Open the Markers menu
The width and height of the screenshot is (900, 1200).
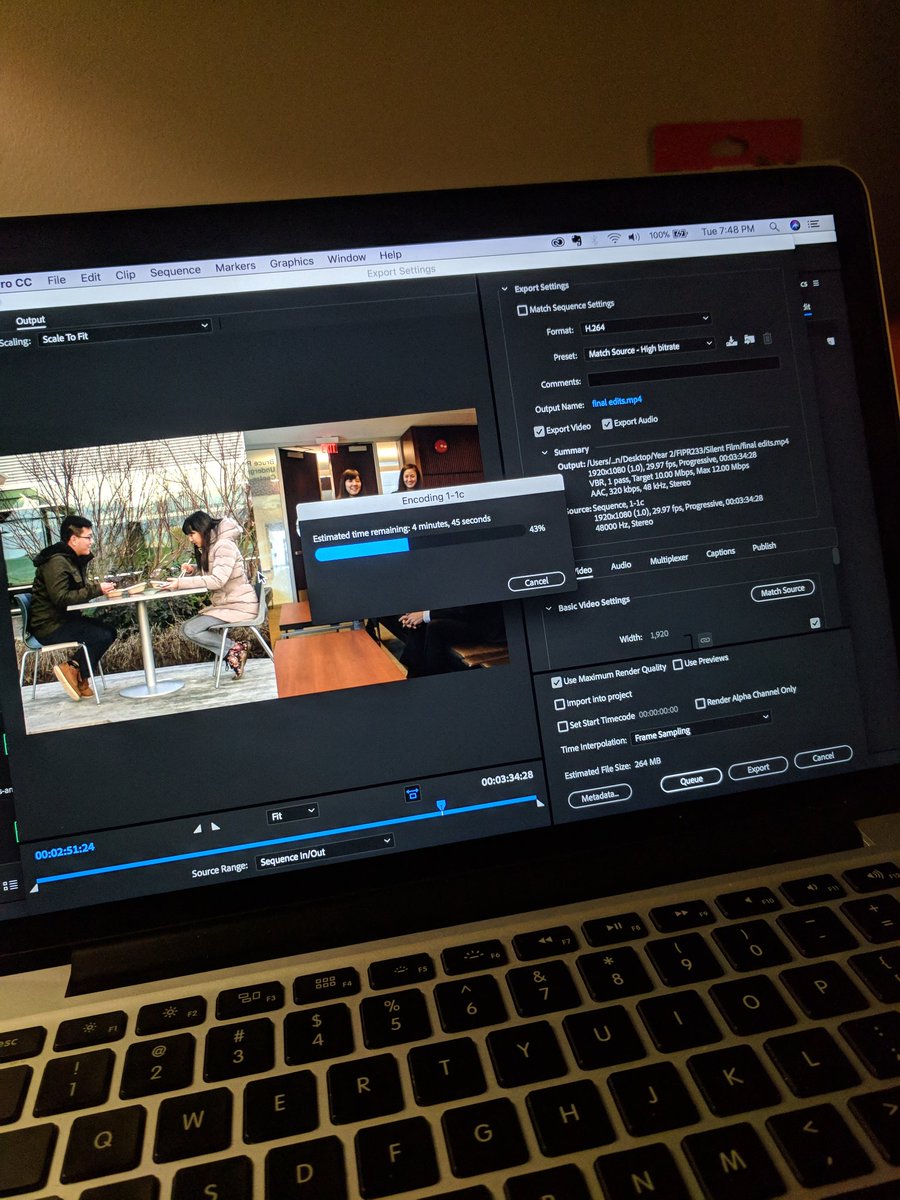pos(235,266)
